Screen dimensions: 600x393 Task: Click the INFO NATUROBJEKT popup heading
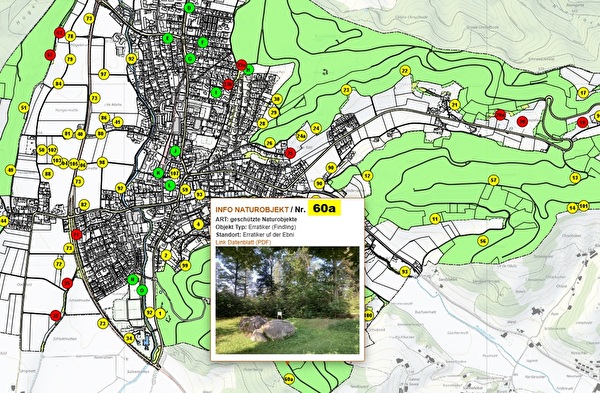tap(252, 209)
